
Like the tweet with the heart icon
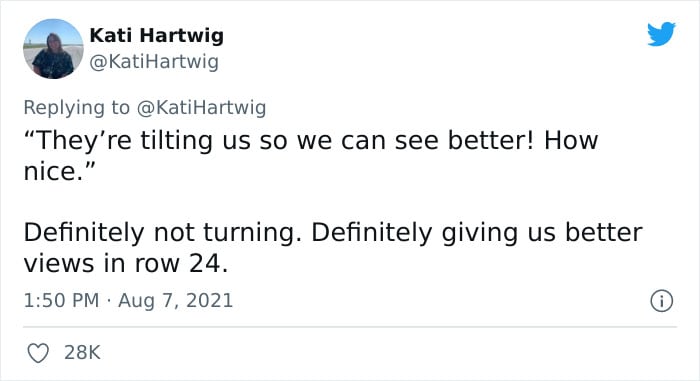pos(38,353)
